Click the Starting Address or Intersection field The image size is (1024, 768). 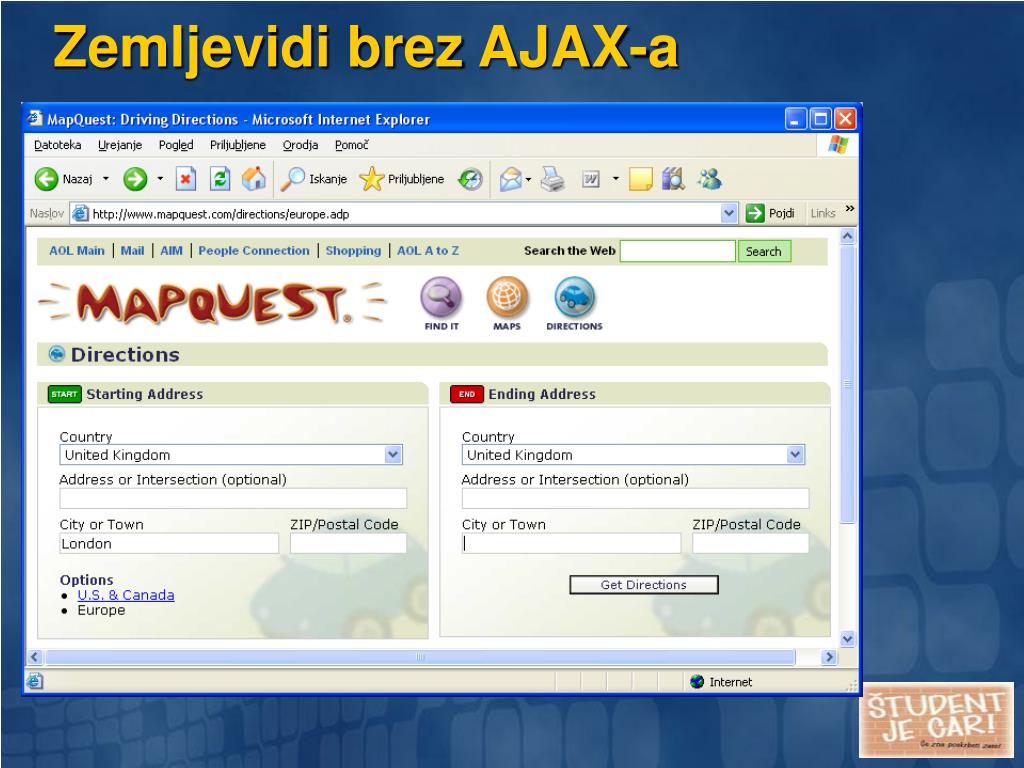click(x=233, y=498)
